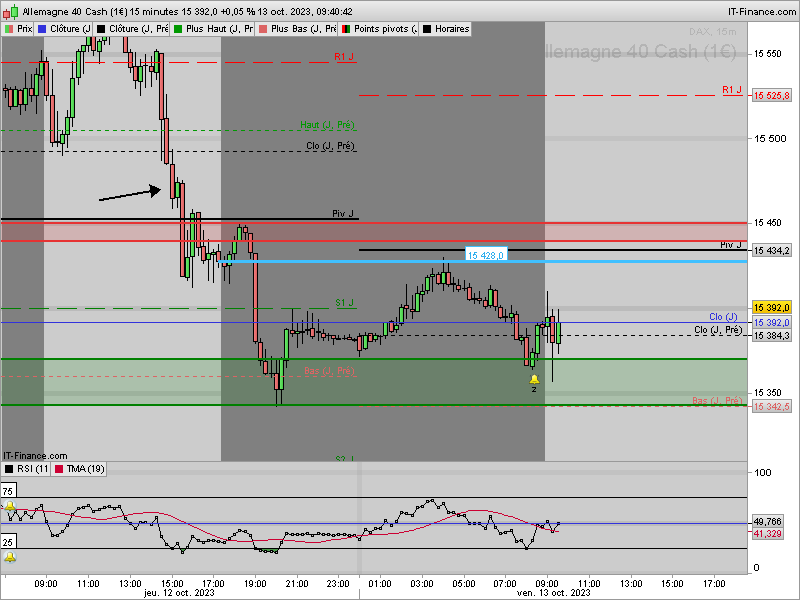Image resolution: width=800 pixels, height=600 pixels.
Task: Click the 21:00 time axis label
Action: coord(297,583)
